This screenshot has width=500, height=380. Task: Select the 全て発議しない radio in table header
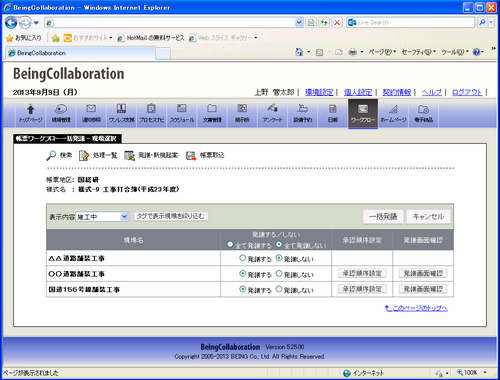coord(279,244)
